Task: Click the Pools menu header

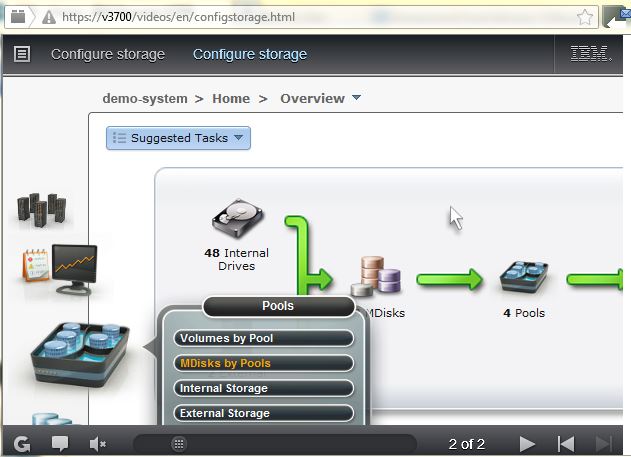Action: pos(279,306)
